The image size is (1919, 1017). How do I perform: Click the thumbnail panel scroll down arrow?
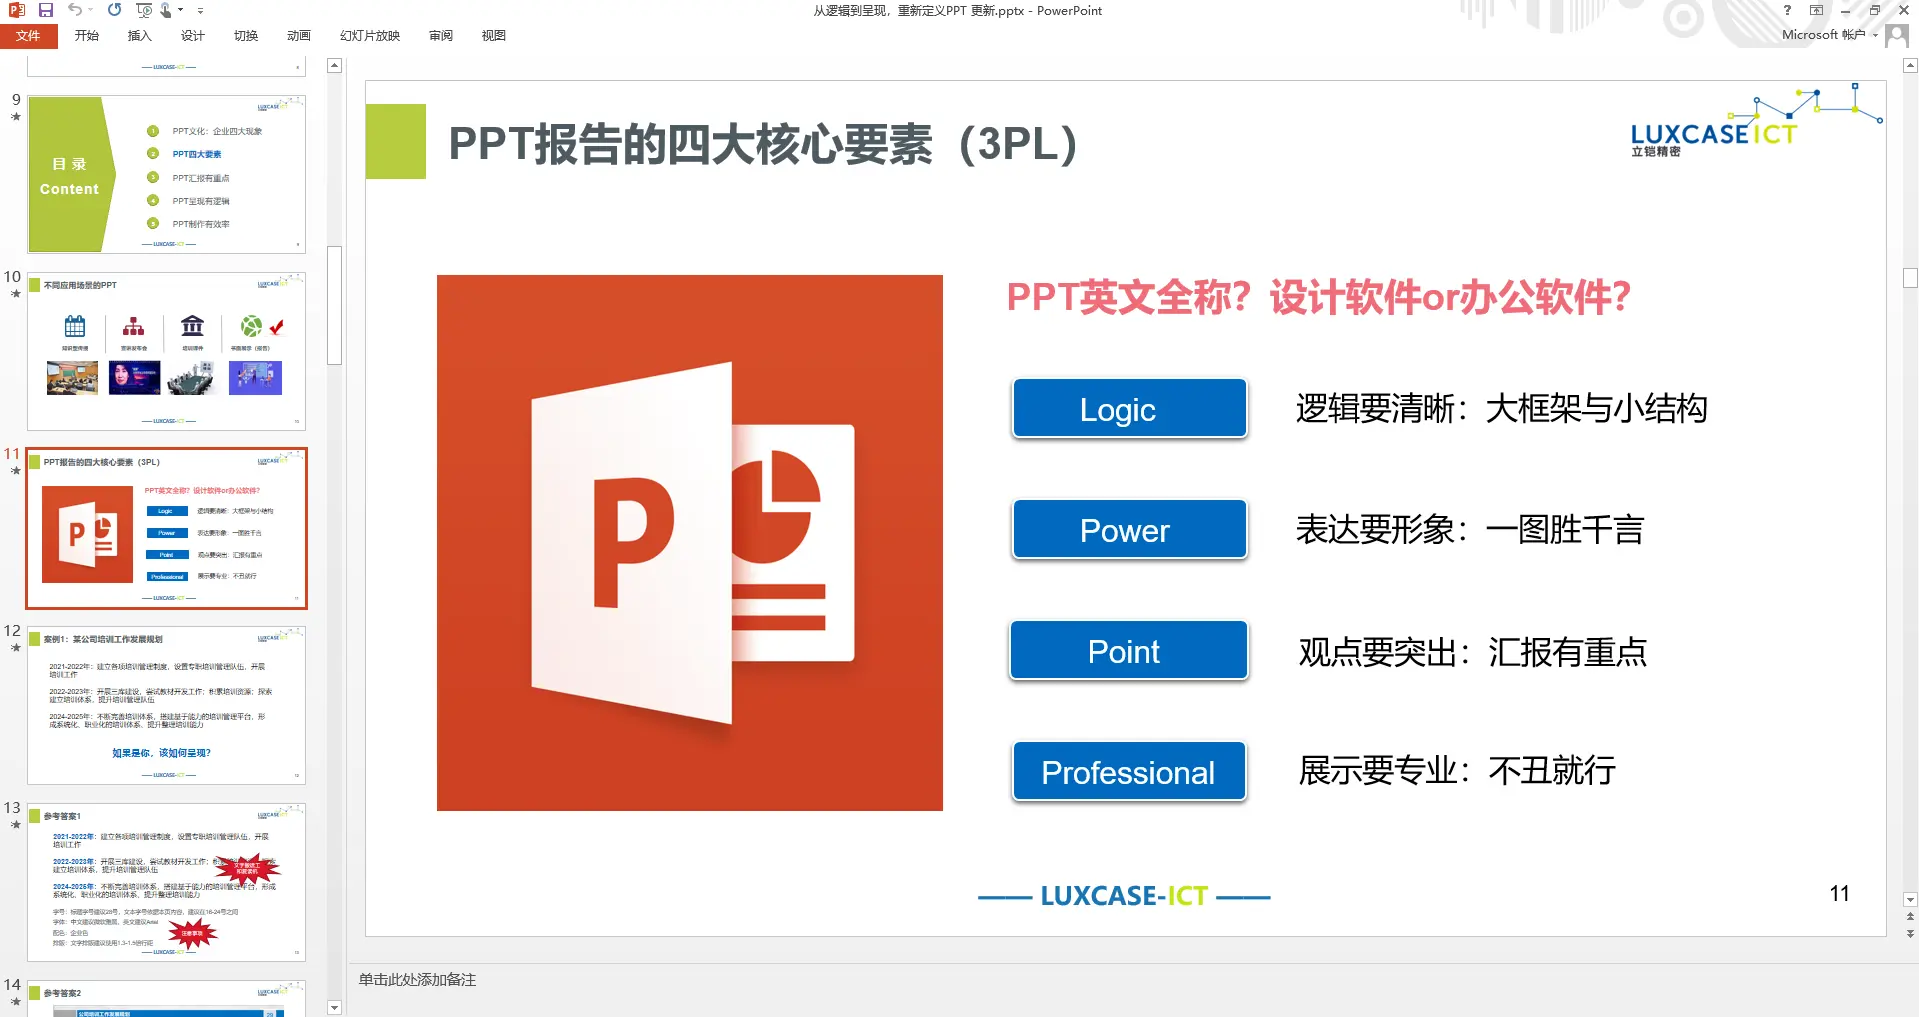[335, 1008]
